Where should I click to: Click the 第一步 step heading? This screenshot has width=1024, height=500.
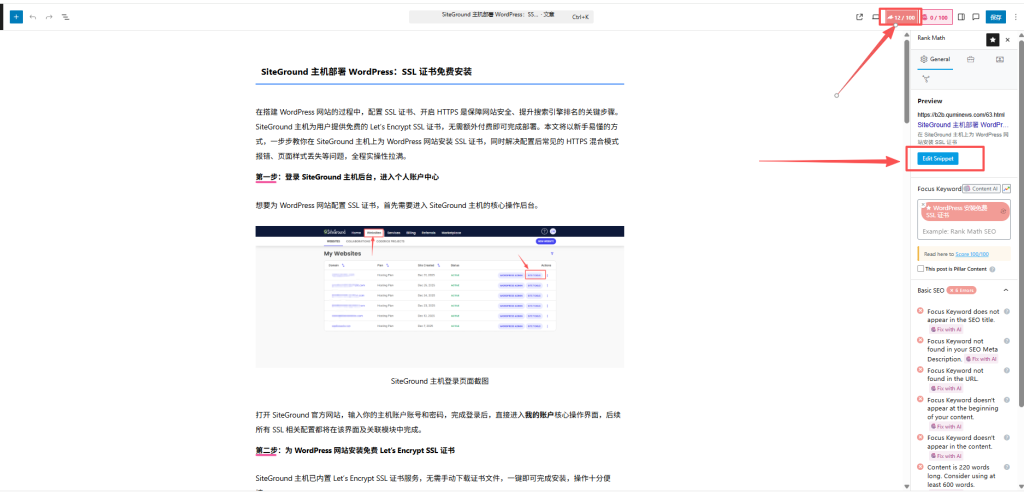coord(347,177)
